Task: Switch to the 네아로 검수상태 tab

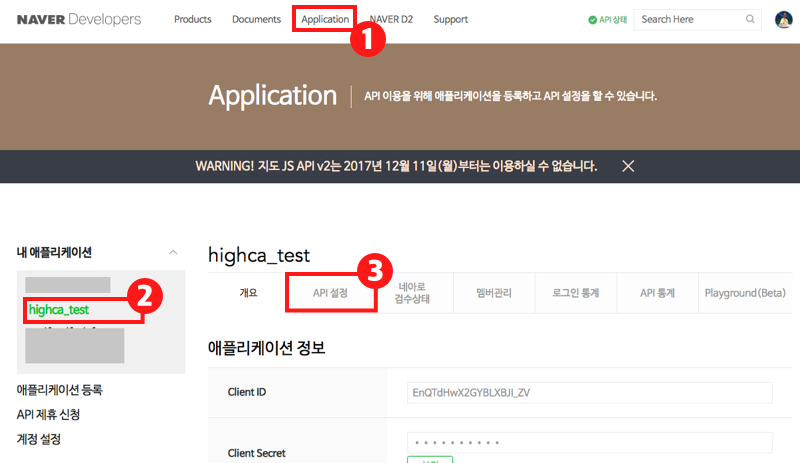Action: (x=412, y=293)
